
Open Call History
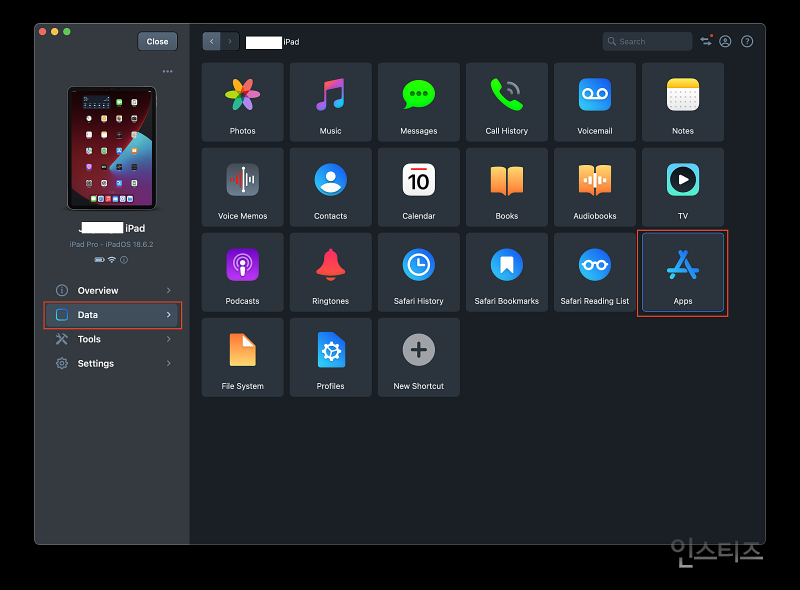tap(507, 102)
